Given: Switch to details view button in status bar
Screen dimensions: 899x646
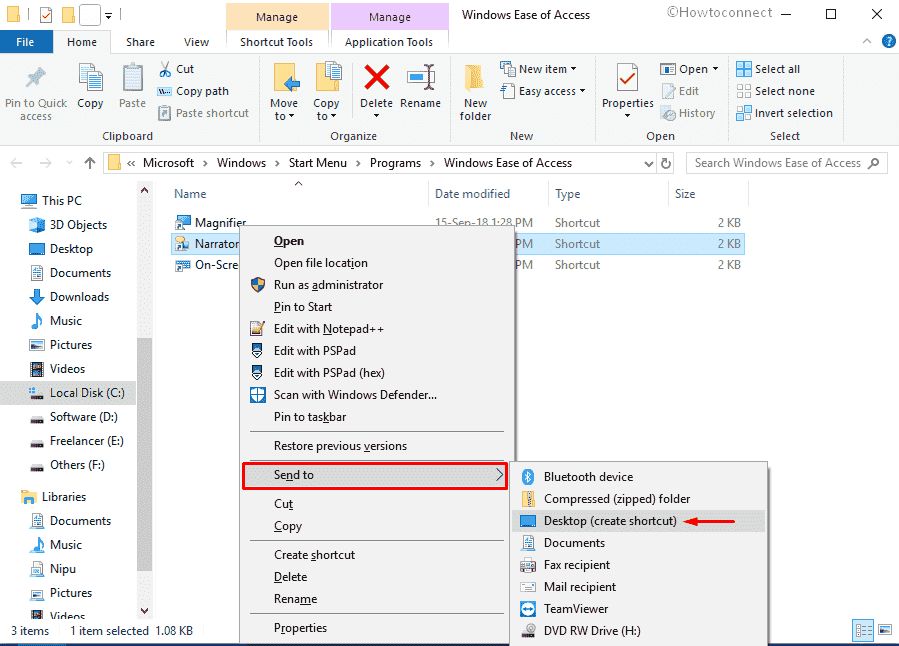Looking at the screenshot, I should coord(863,630).
